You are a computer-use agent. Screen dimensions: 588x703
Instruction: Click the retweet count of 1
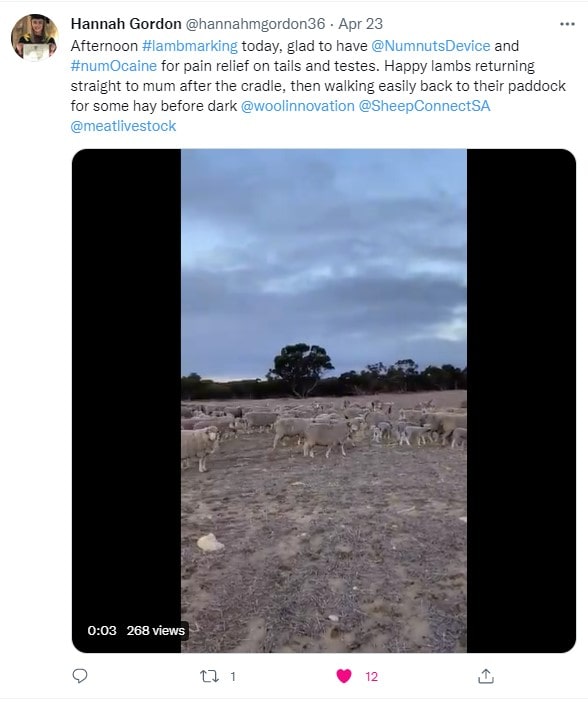(233, 677)
